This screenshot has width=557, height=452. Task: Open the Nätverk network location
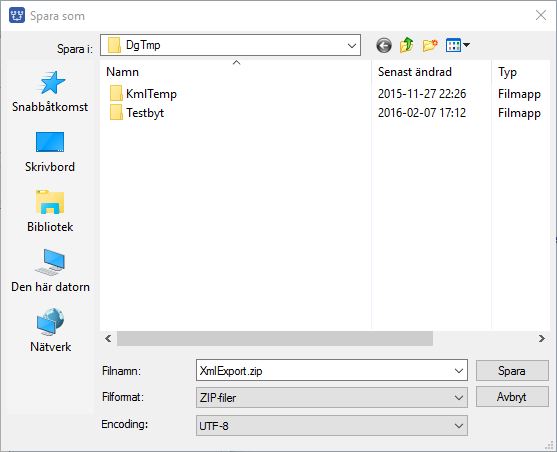pyautogui.click(x=50, y=330)
